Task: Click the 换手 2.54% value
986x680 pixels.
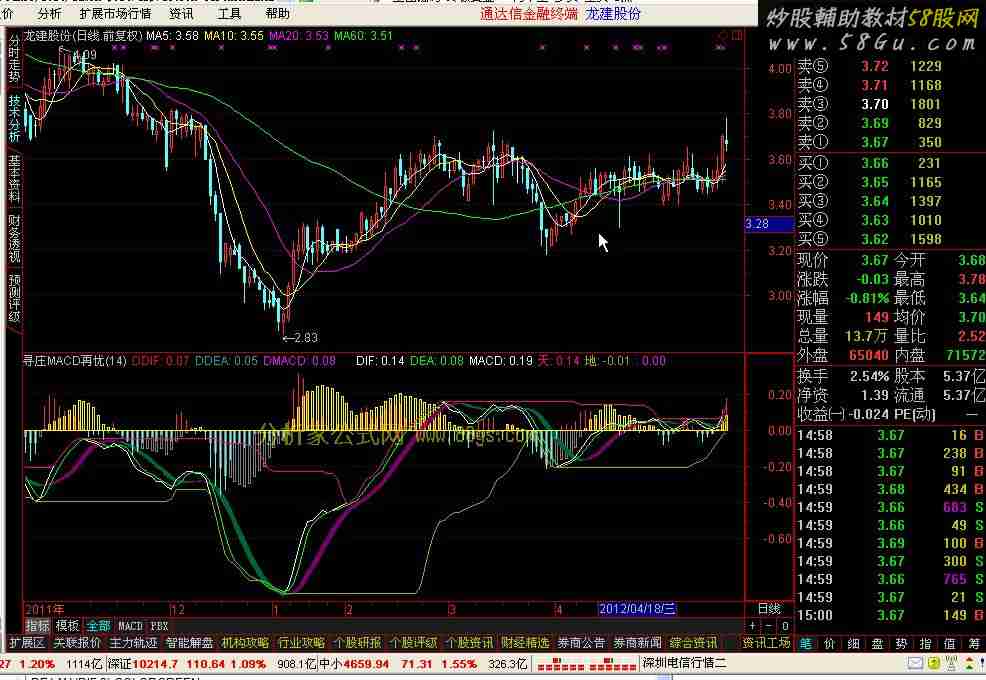Action: 869,377
